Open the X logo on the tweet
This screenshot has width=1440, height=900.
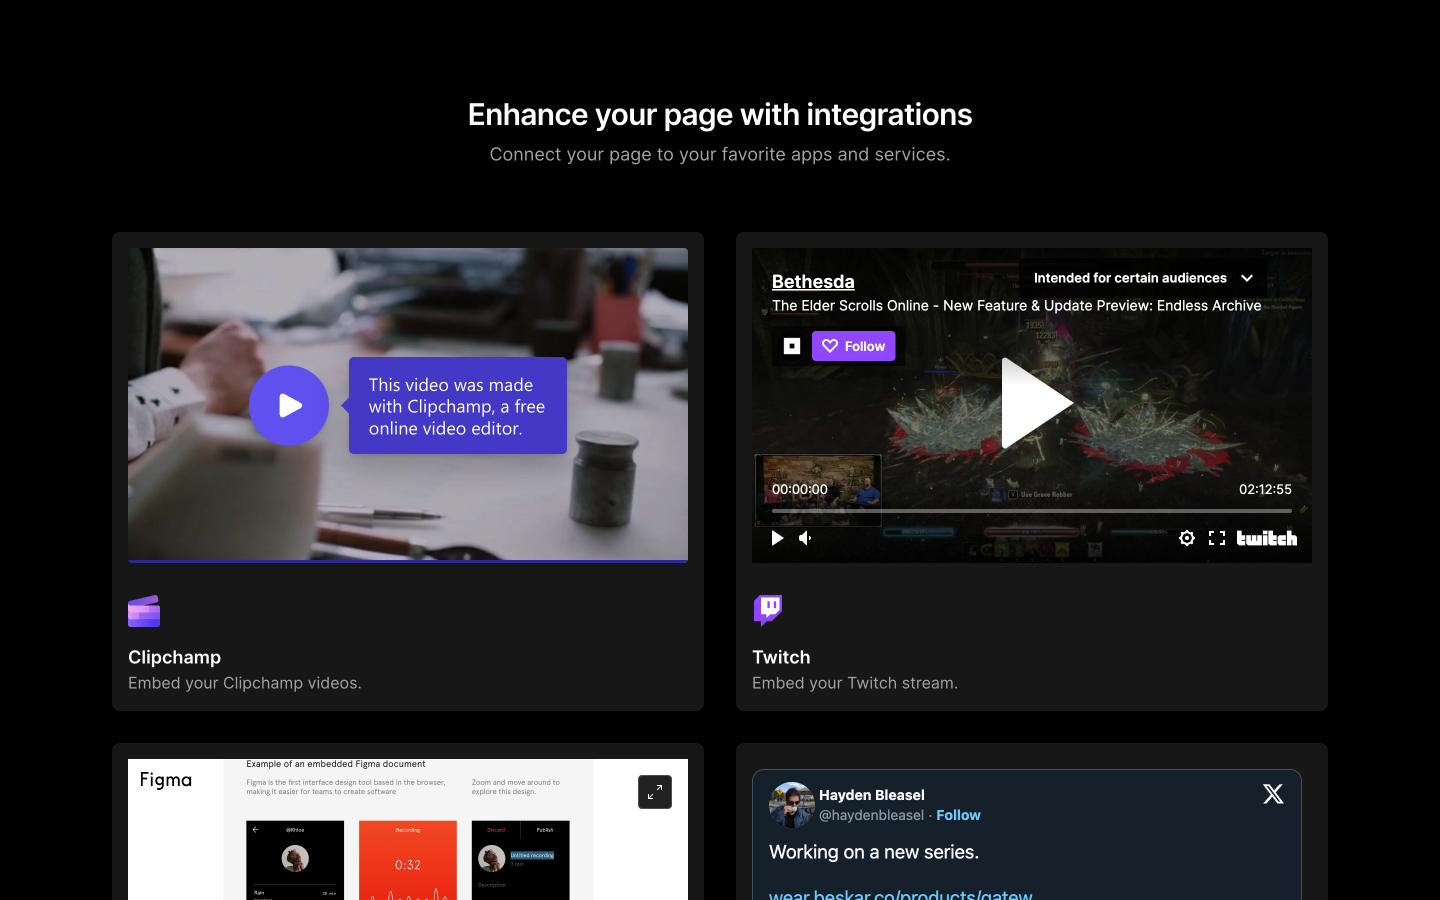coord(1273,794)
